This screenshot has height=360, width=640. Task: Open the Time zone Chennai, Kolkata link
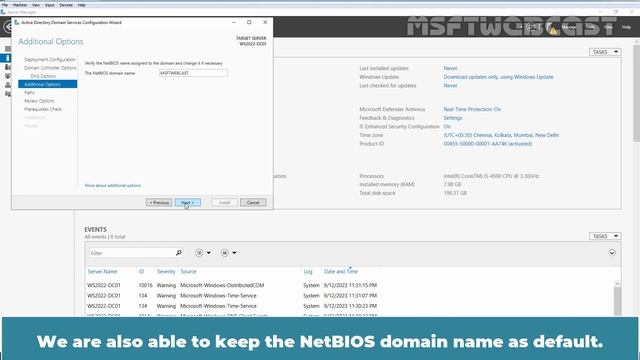click(x=501, y=135)
